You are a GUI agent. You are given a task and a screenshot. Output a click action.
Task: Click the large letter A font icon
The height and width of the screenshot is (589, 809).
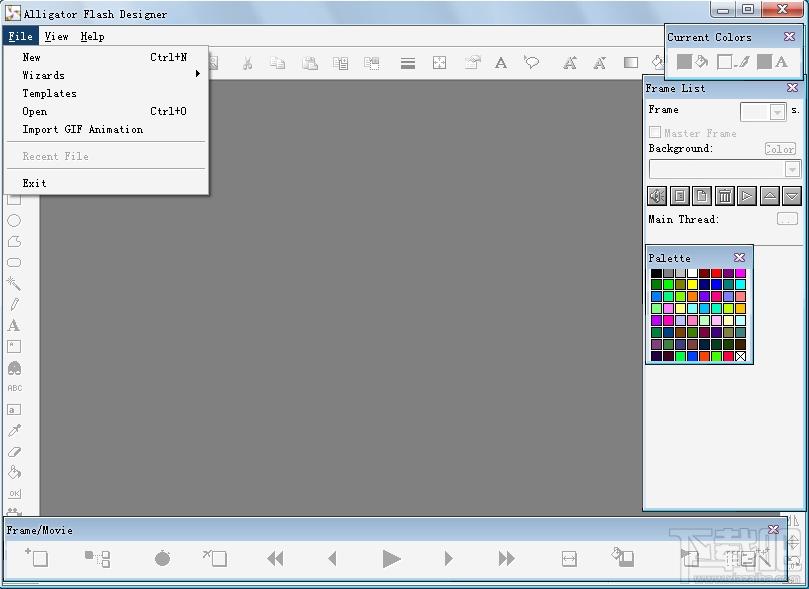[x=500, y=63]
